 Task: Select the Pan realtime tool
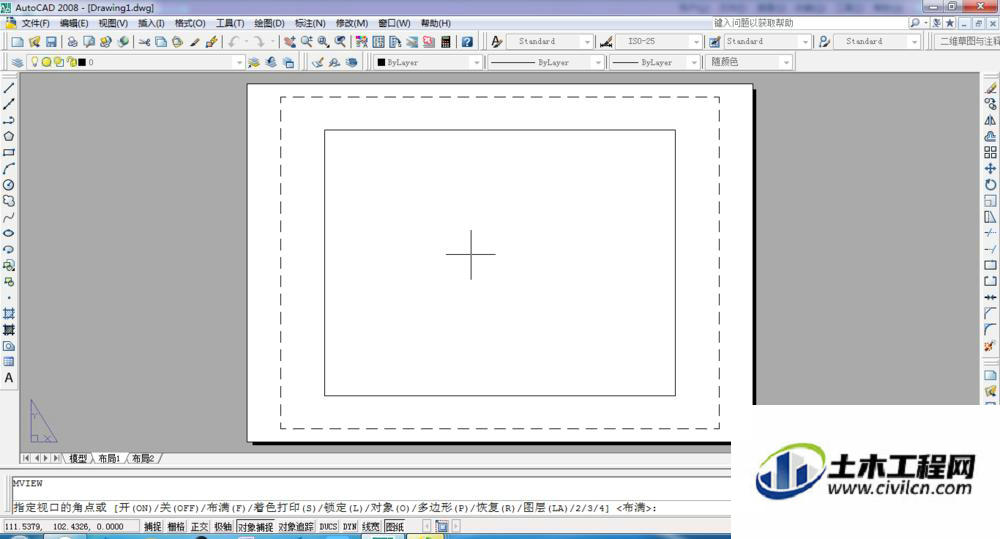[290, 41]
